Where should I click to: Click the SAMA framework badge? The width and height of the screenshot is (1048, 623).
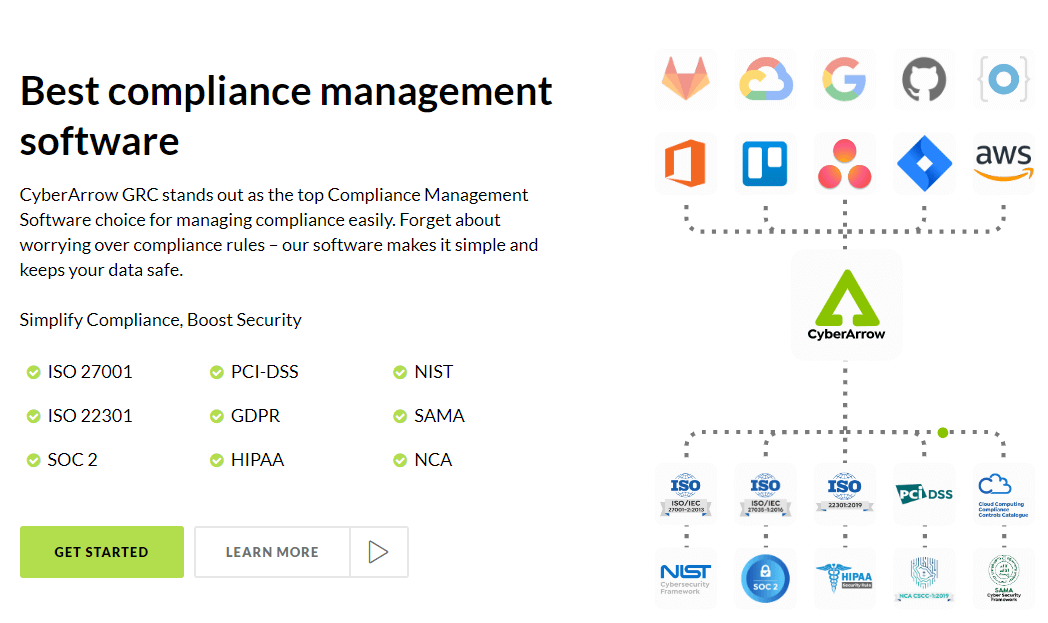click(x=1002, y=577)
